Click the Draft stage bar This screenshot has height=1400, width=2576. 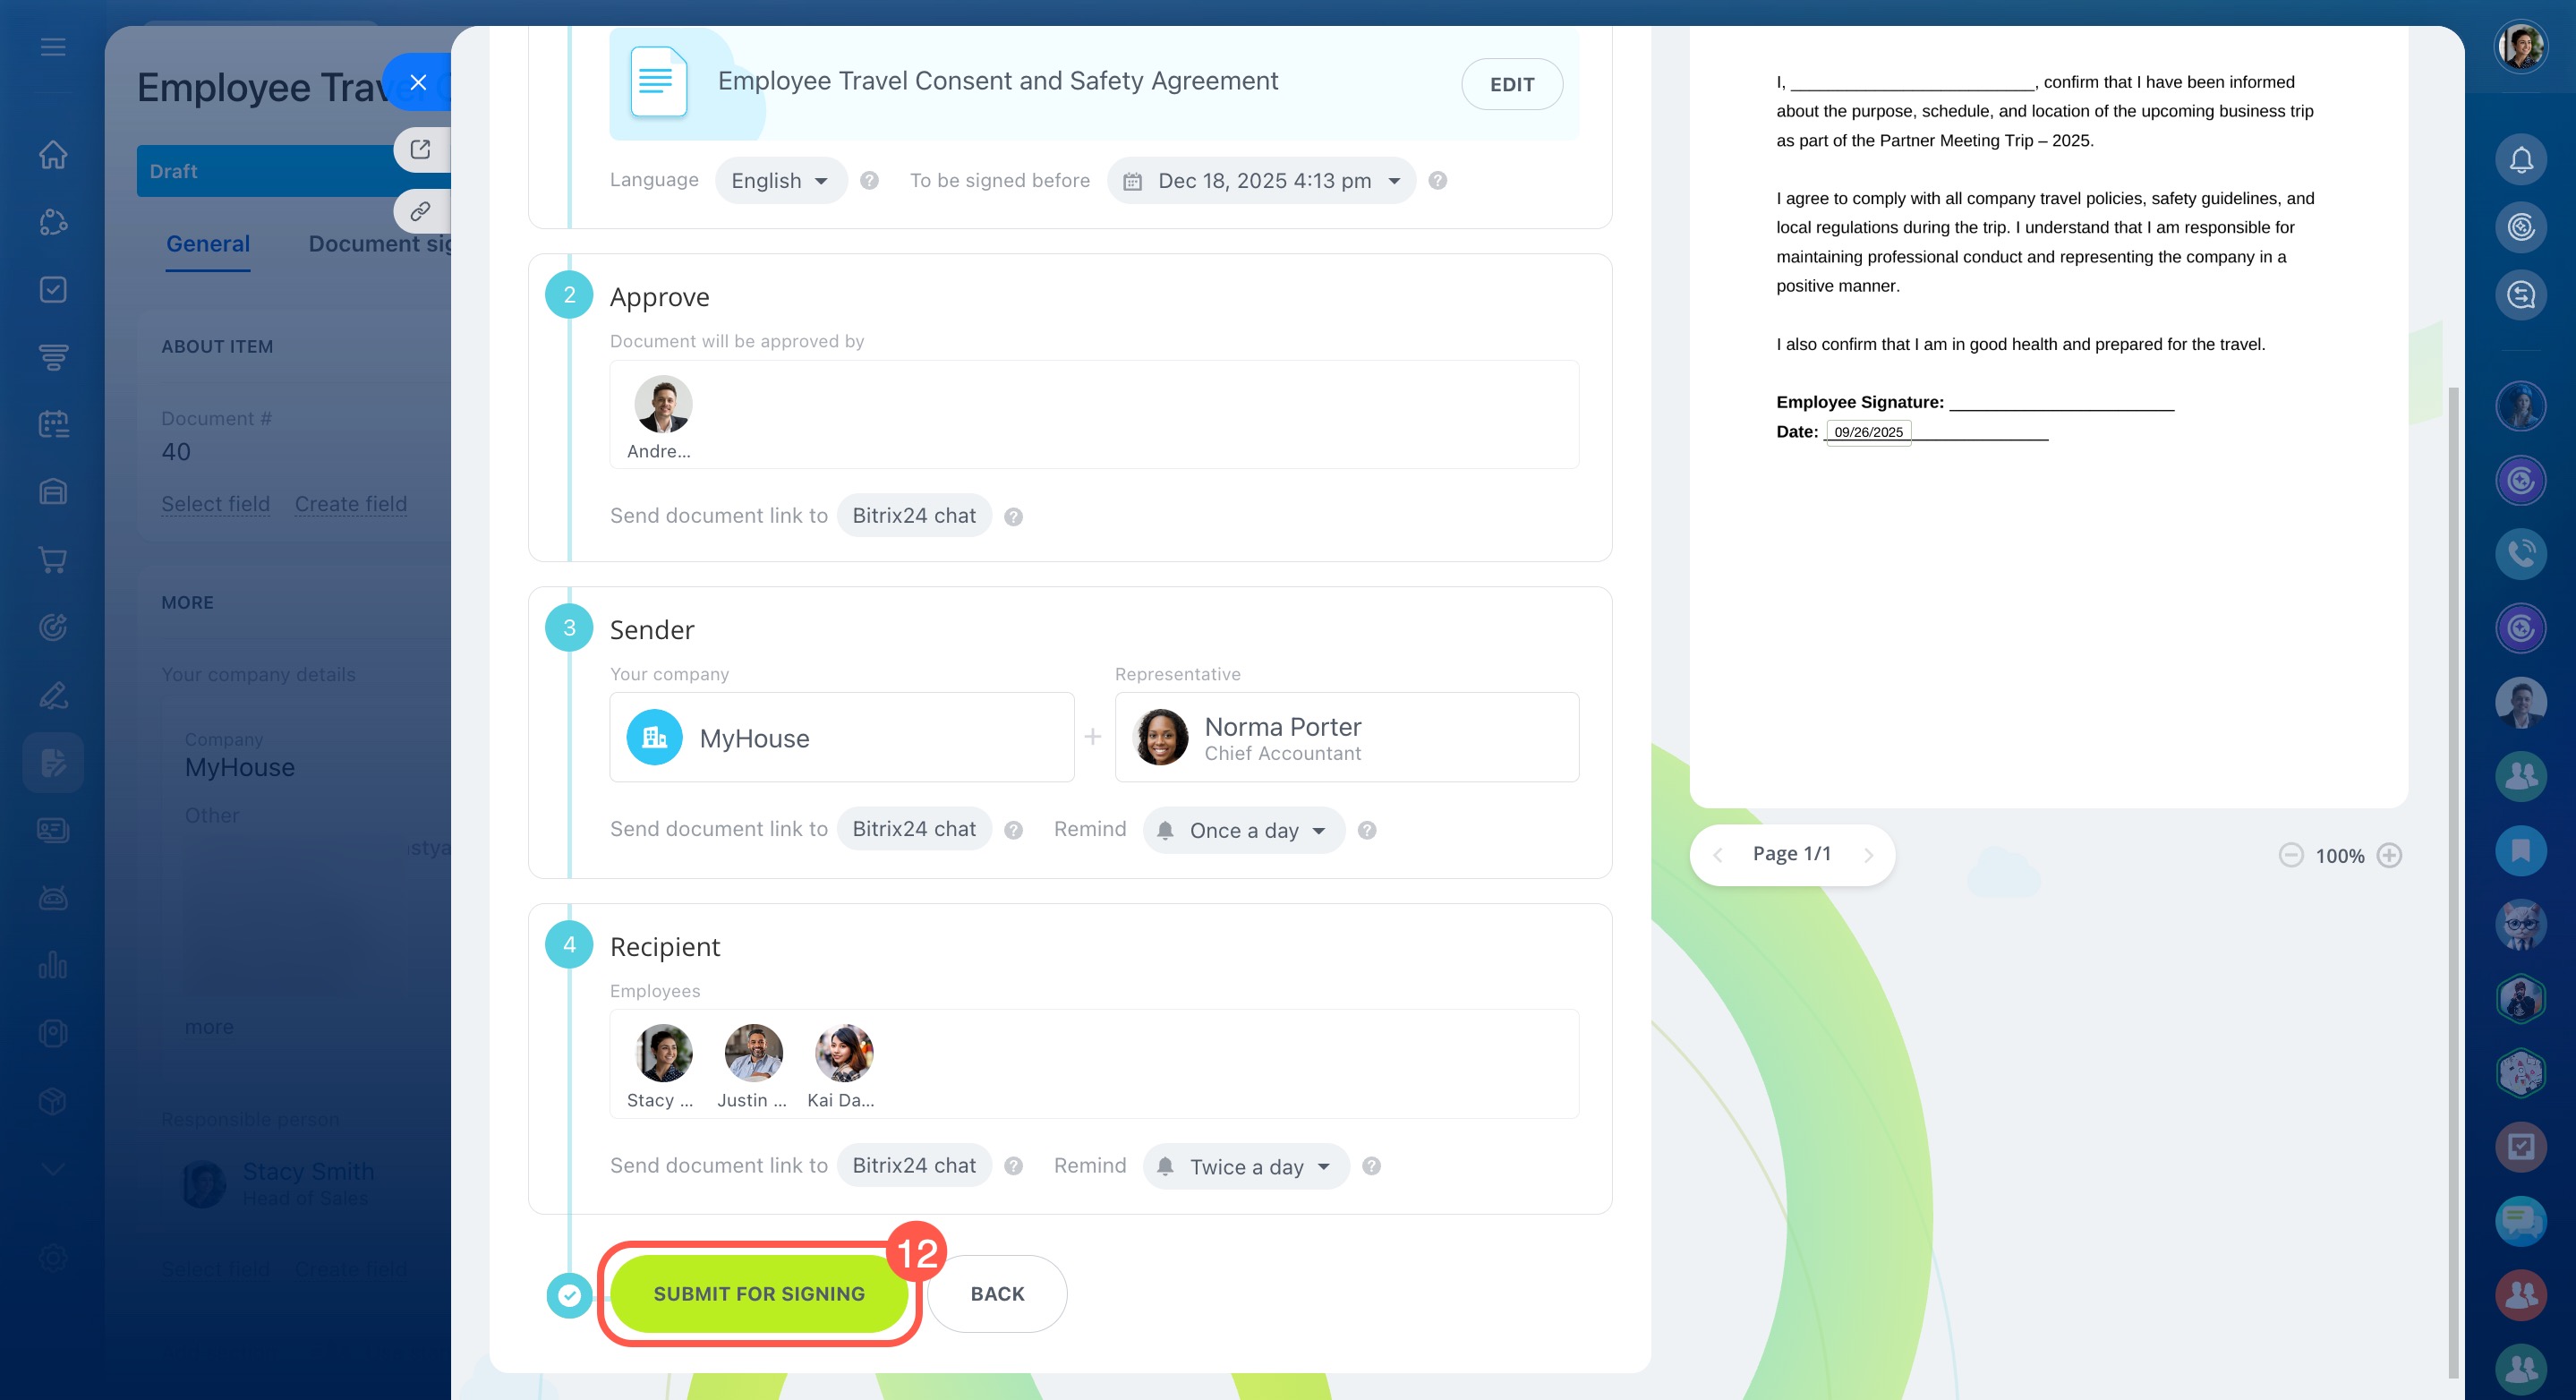[x=293, y=171]
